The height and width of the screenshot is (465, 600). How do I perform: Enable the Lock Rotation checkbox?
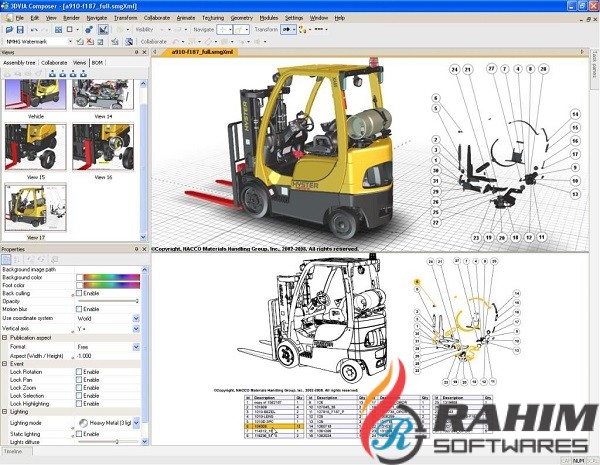(x=79, y=372)
